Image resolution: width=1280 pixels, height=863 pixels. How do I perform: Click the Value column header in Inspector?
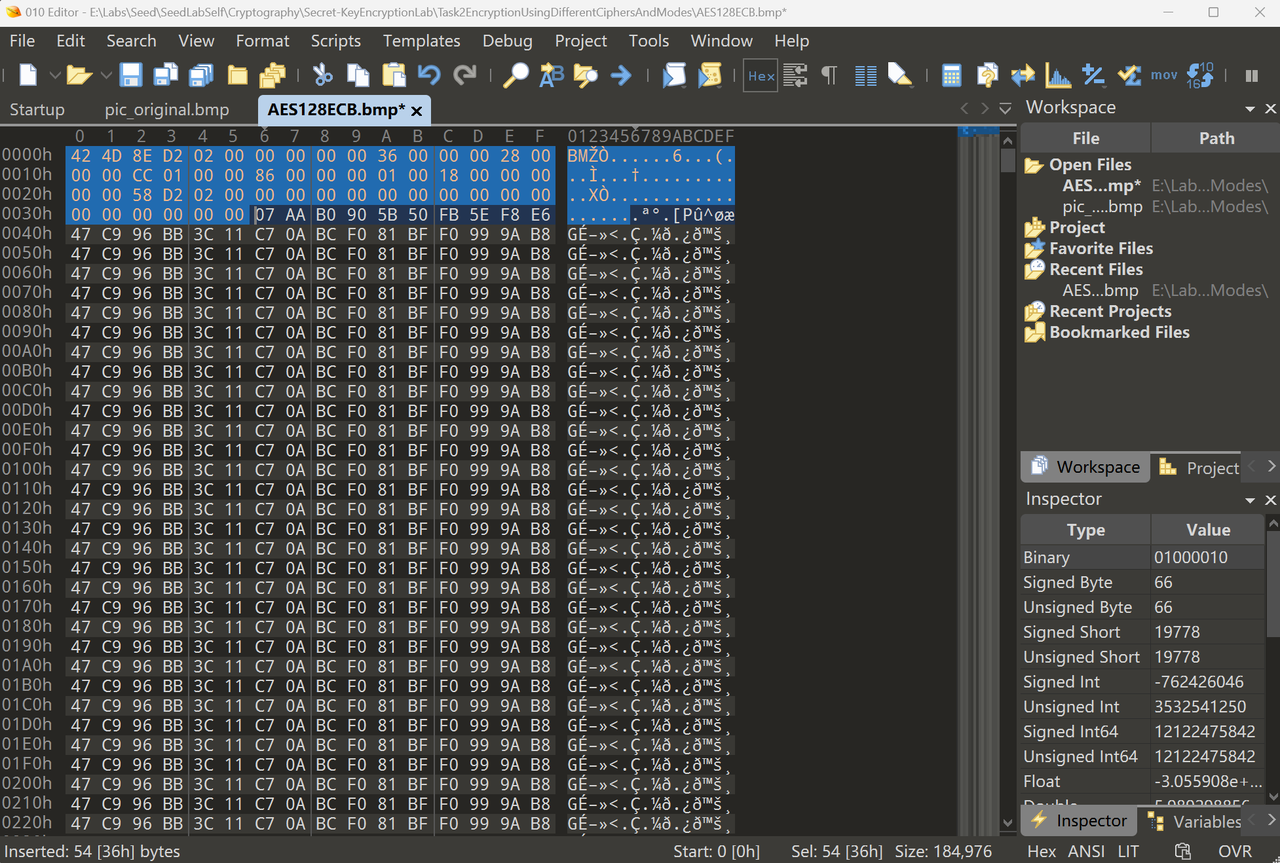point(1208,530)
